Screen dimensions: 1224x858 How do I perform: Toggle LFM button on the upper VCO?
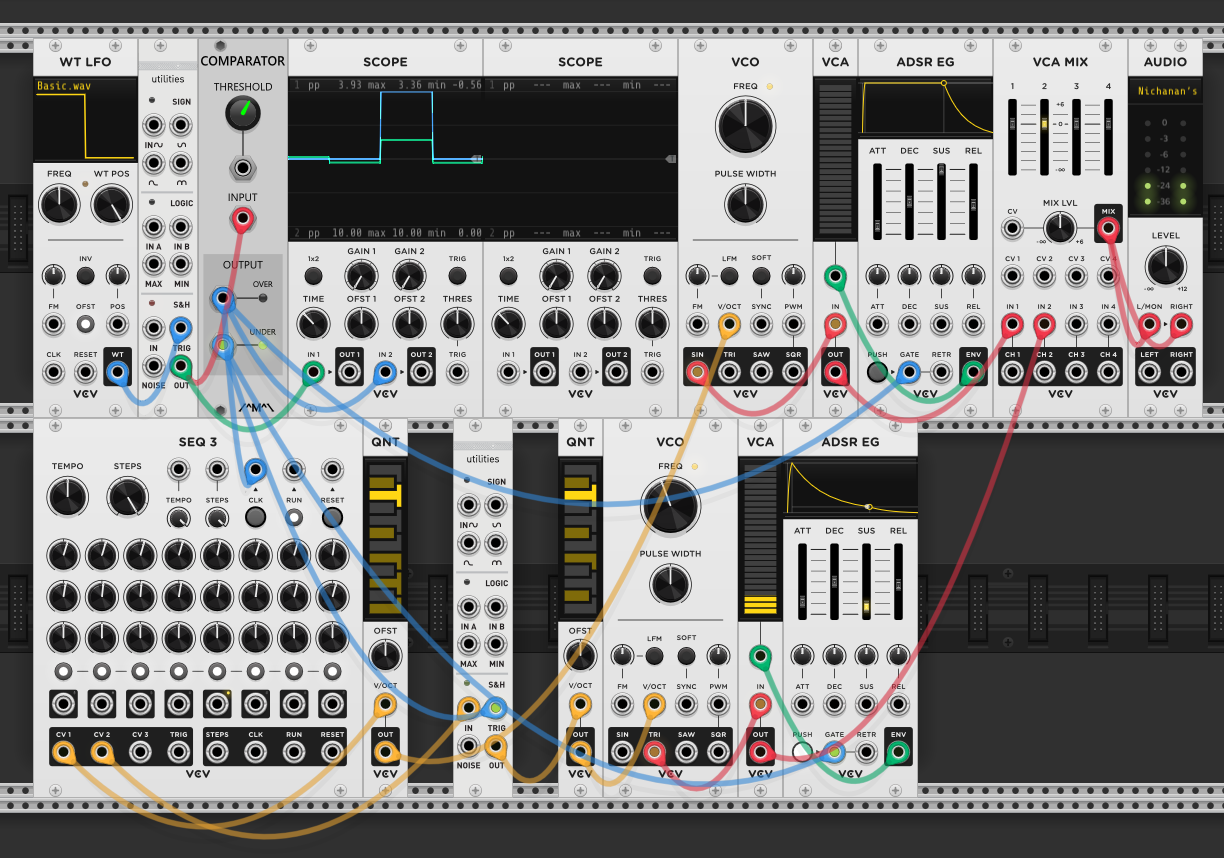pos(729,276)
